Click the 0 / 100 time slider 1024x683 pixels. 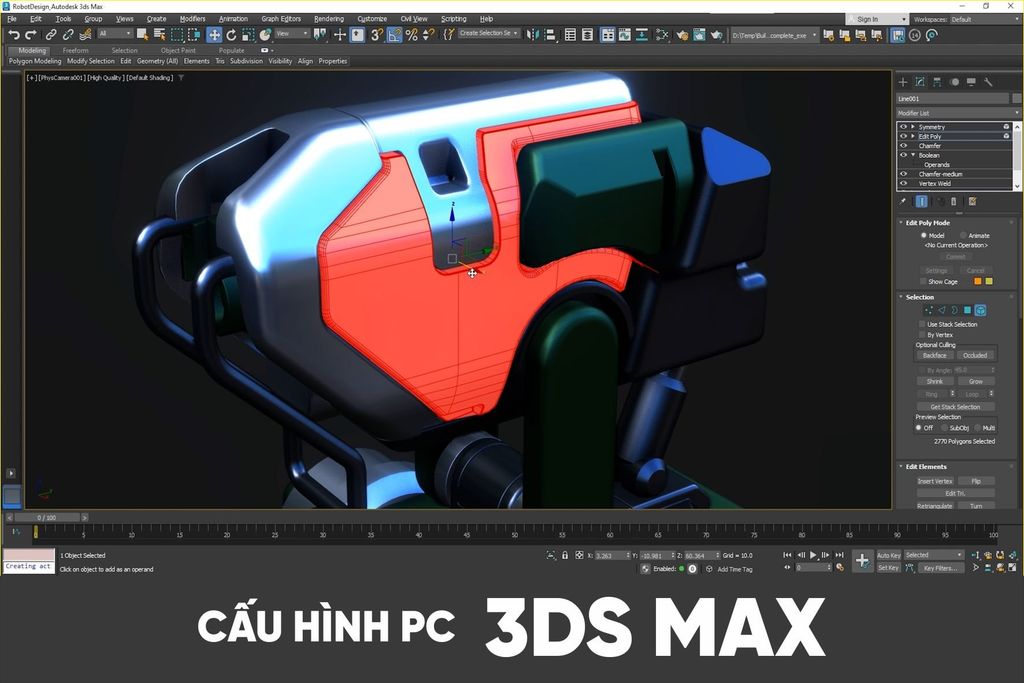[x=47, y=517]
